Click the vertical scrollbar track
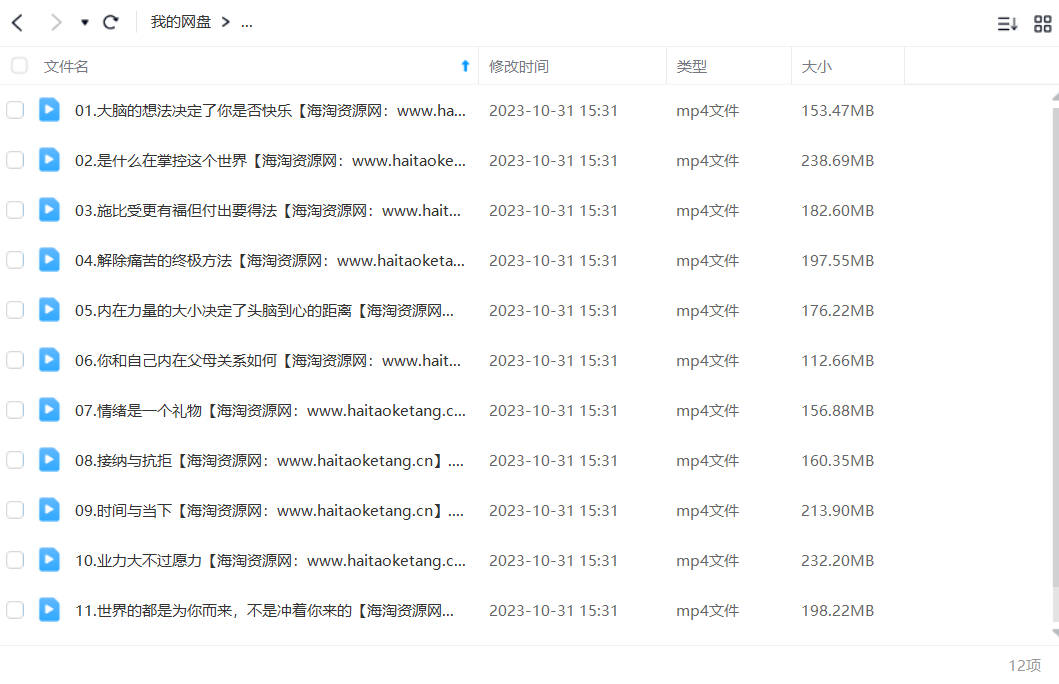 [1055, 365]
